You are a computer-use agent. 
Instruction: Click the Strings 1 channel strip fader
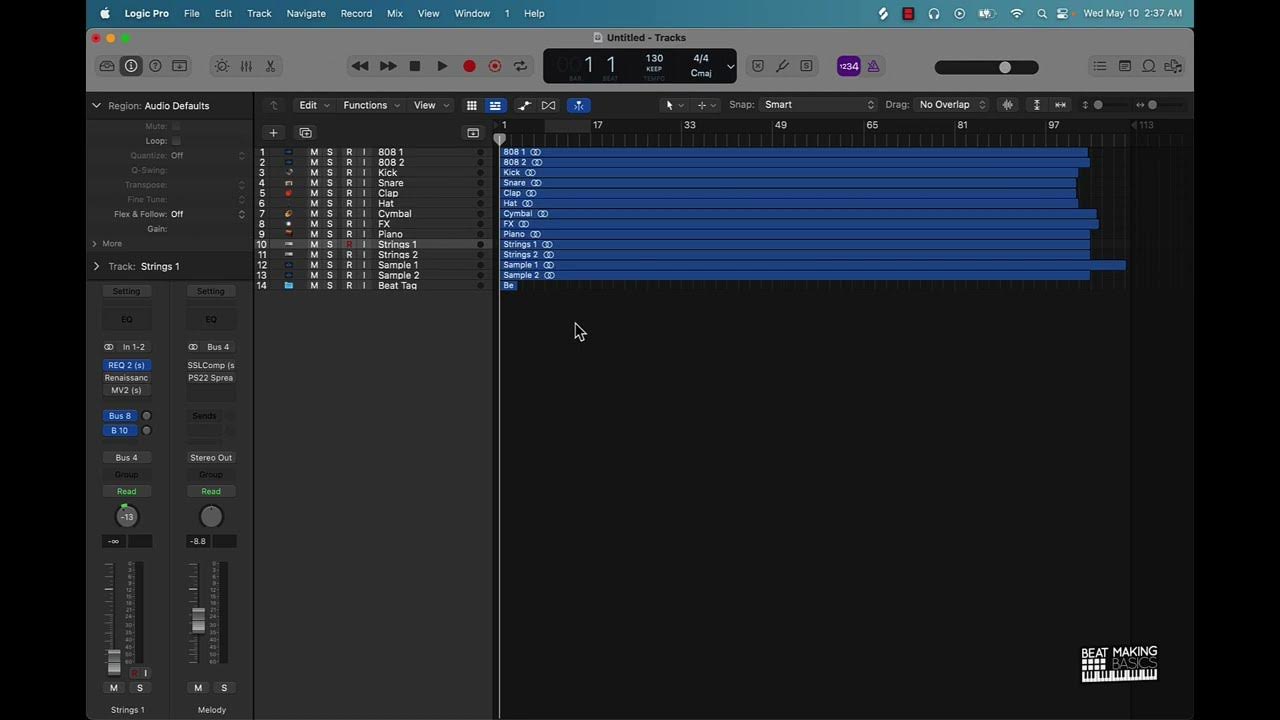pos(114,662)
